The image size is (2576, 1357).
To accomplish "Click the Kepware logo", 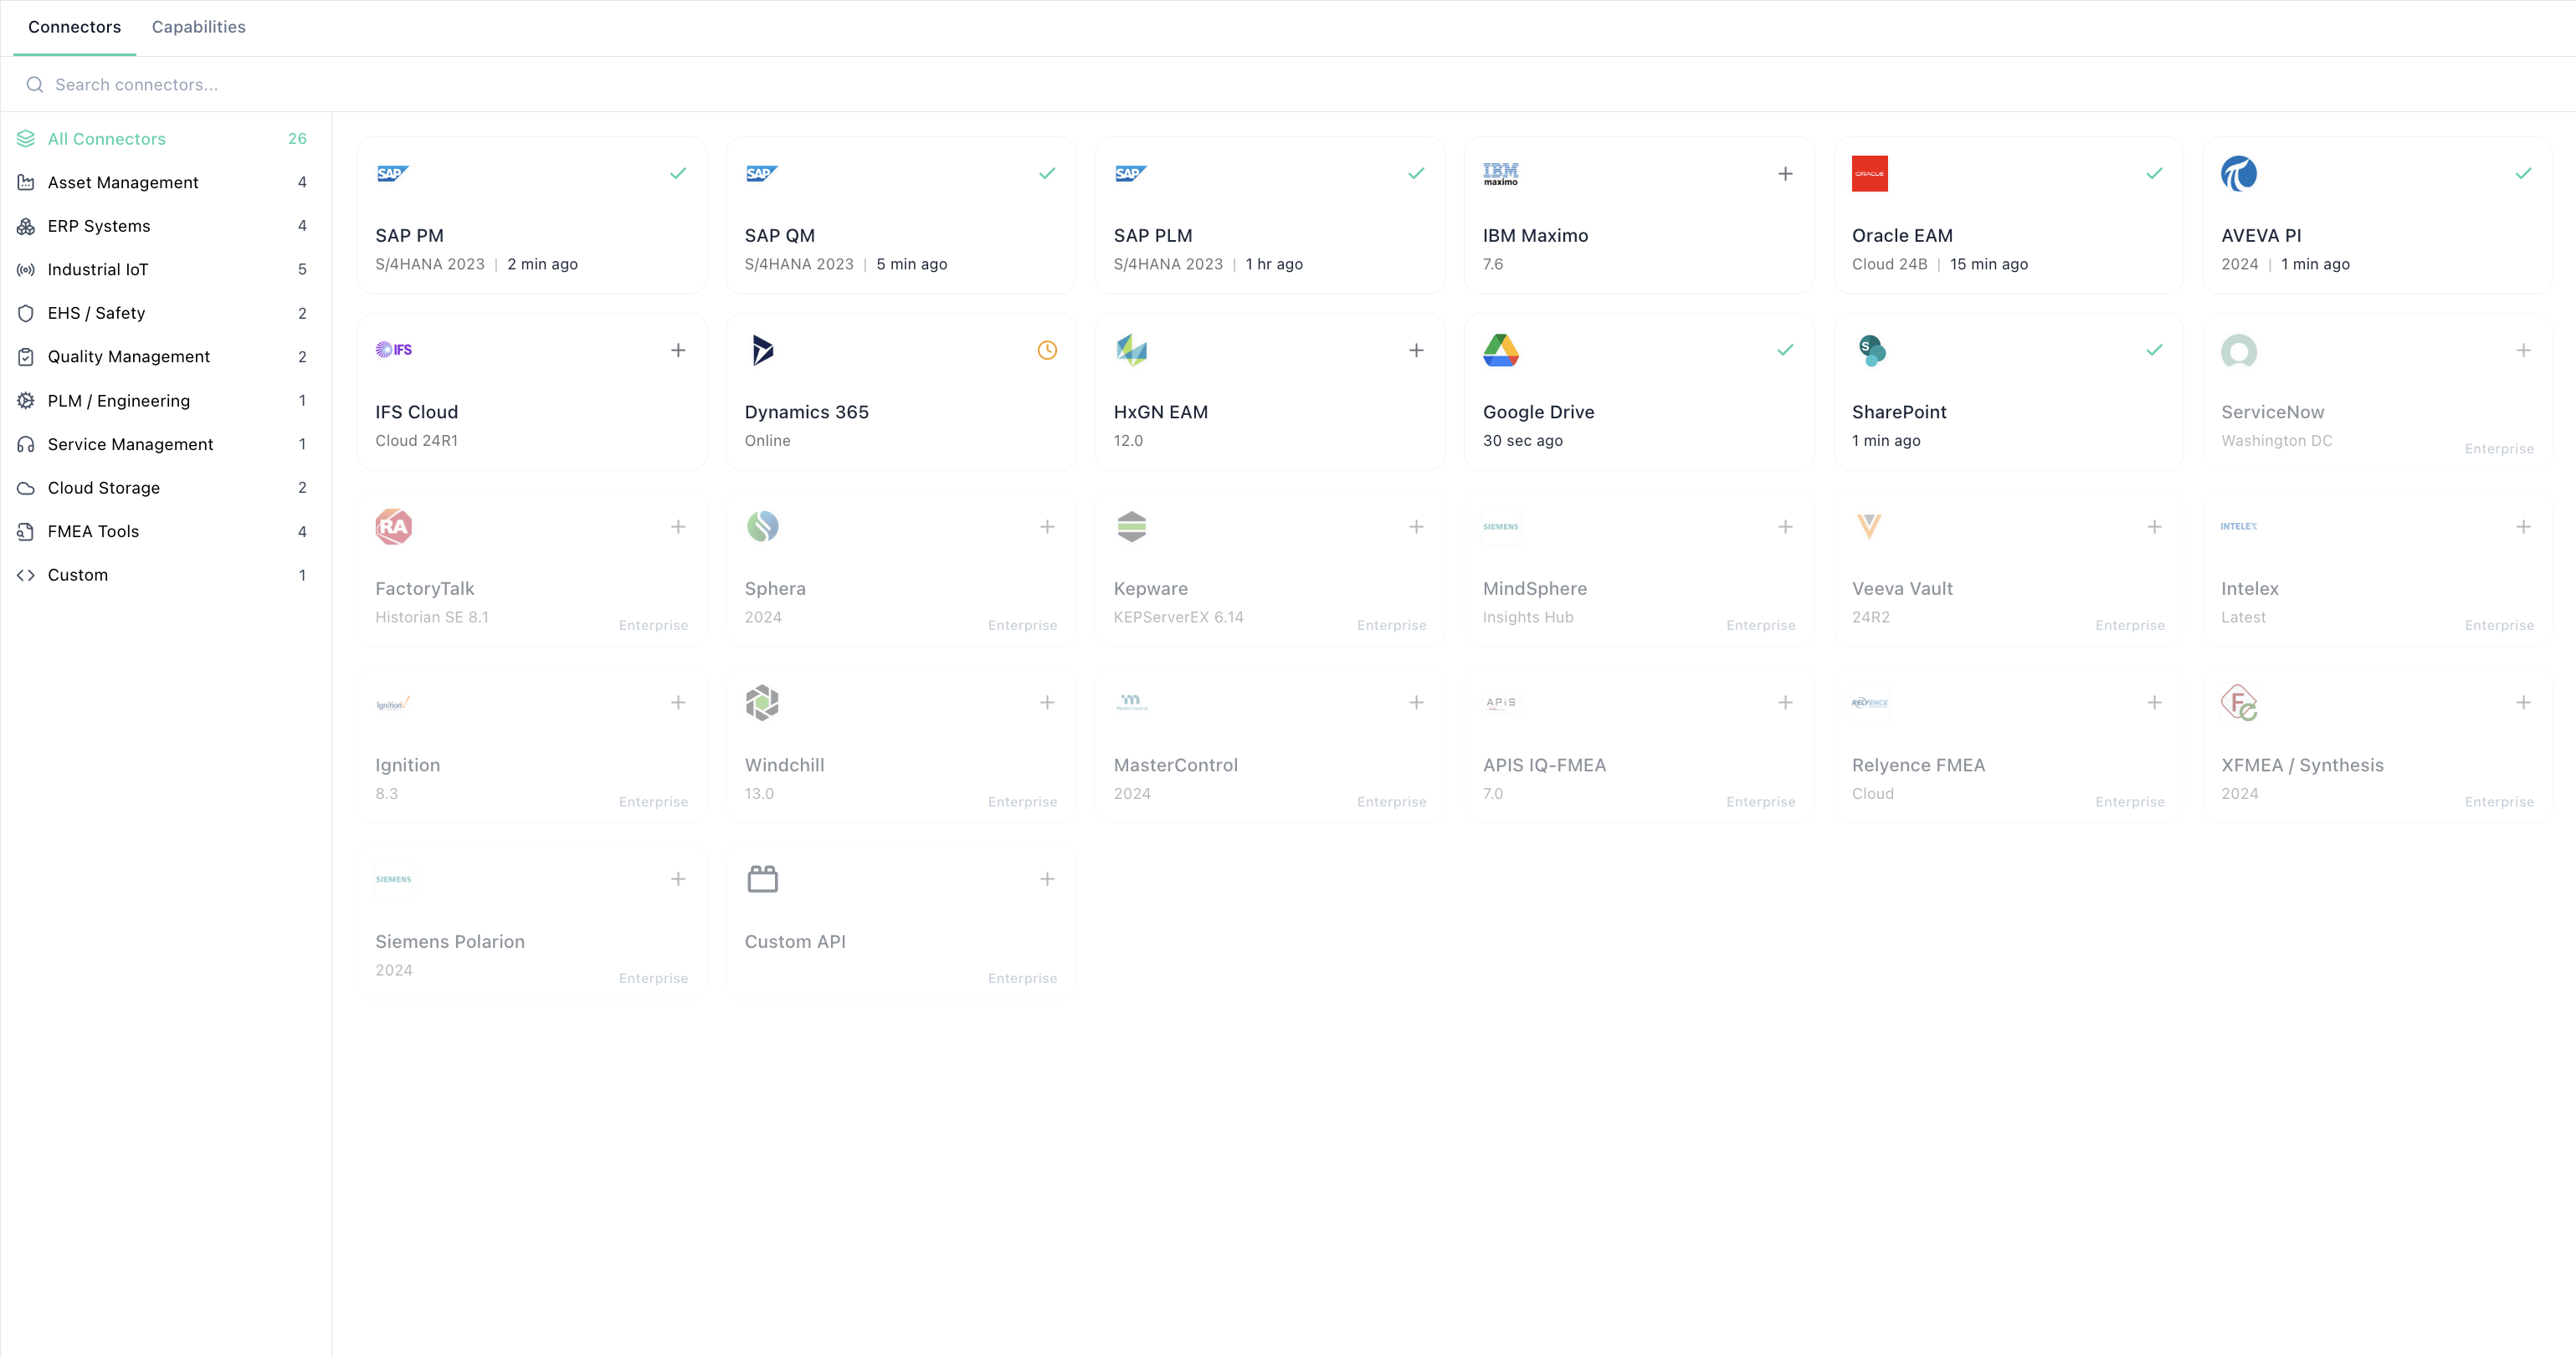I will click(x=1131, y=526).
